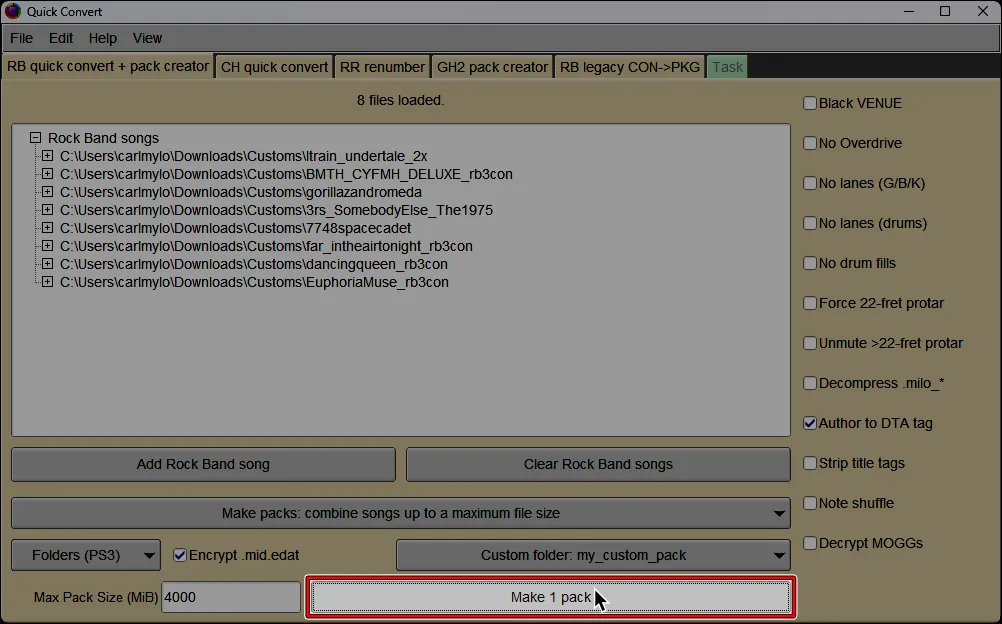This screenshot has height=624, width=1002.
Task: Select the Rock Band songs root label
Action: coord(103,138)
